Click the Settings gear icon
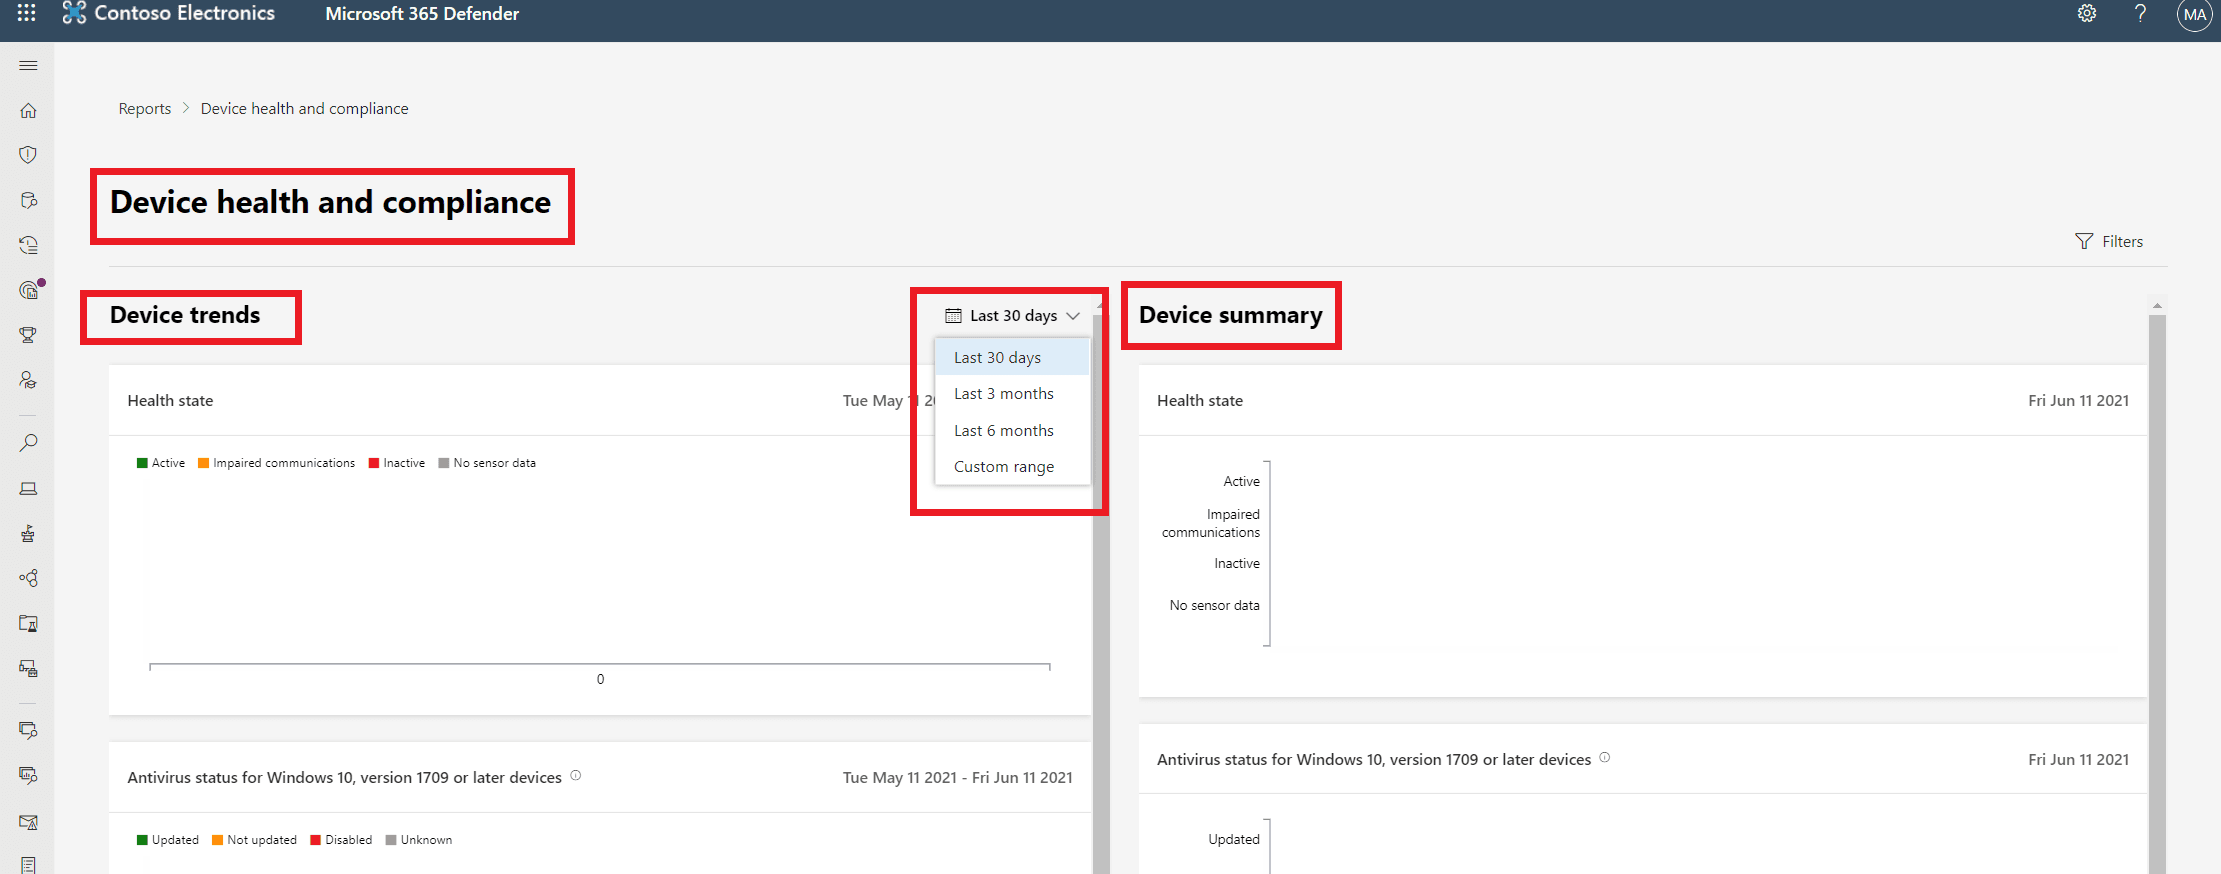This screenshot has width=2221, height=874. point(2086,14)
